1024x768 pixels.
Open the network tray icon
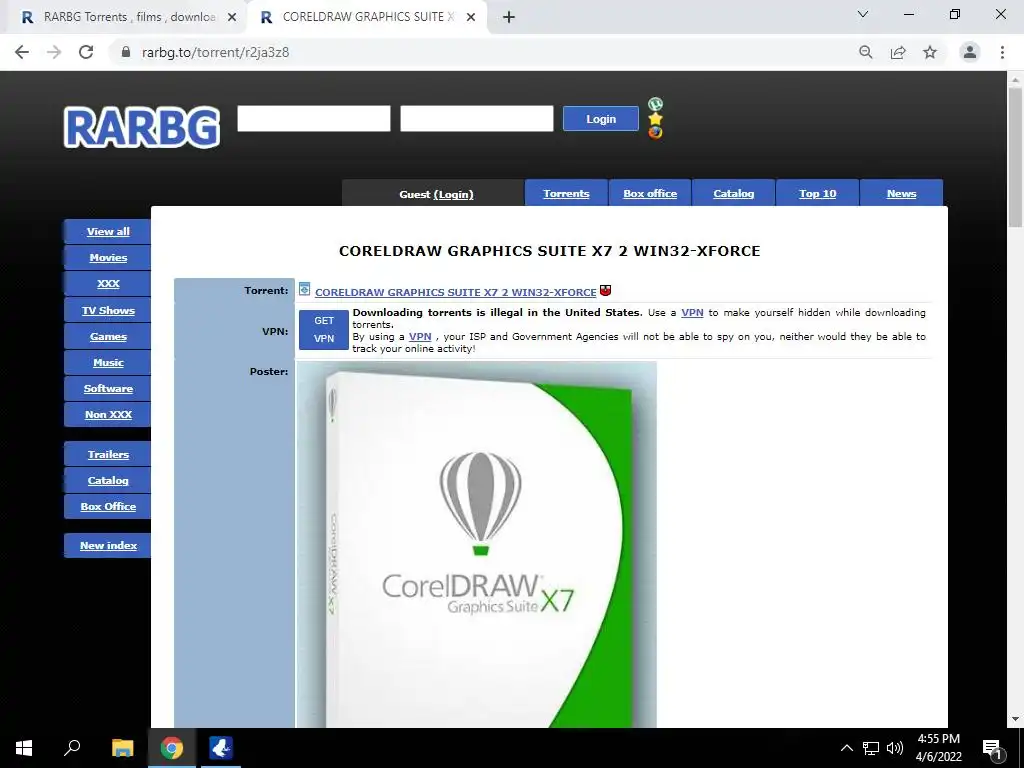click(871, 748)
